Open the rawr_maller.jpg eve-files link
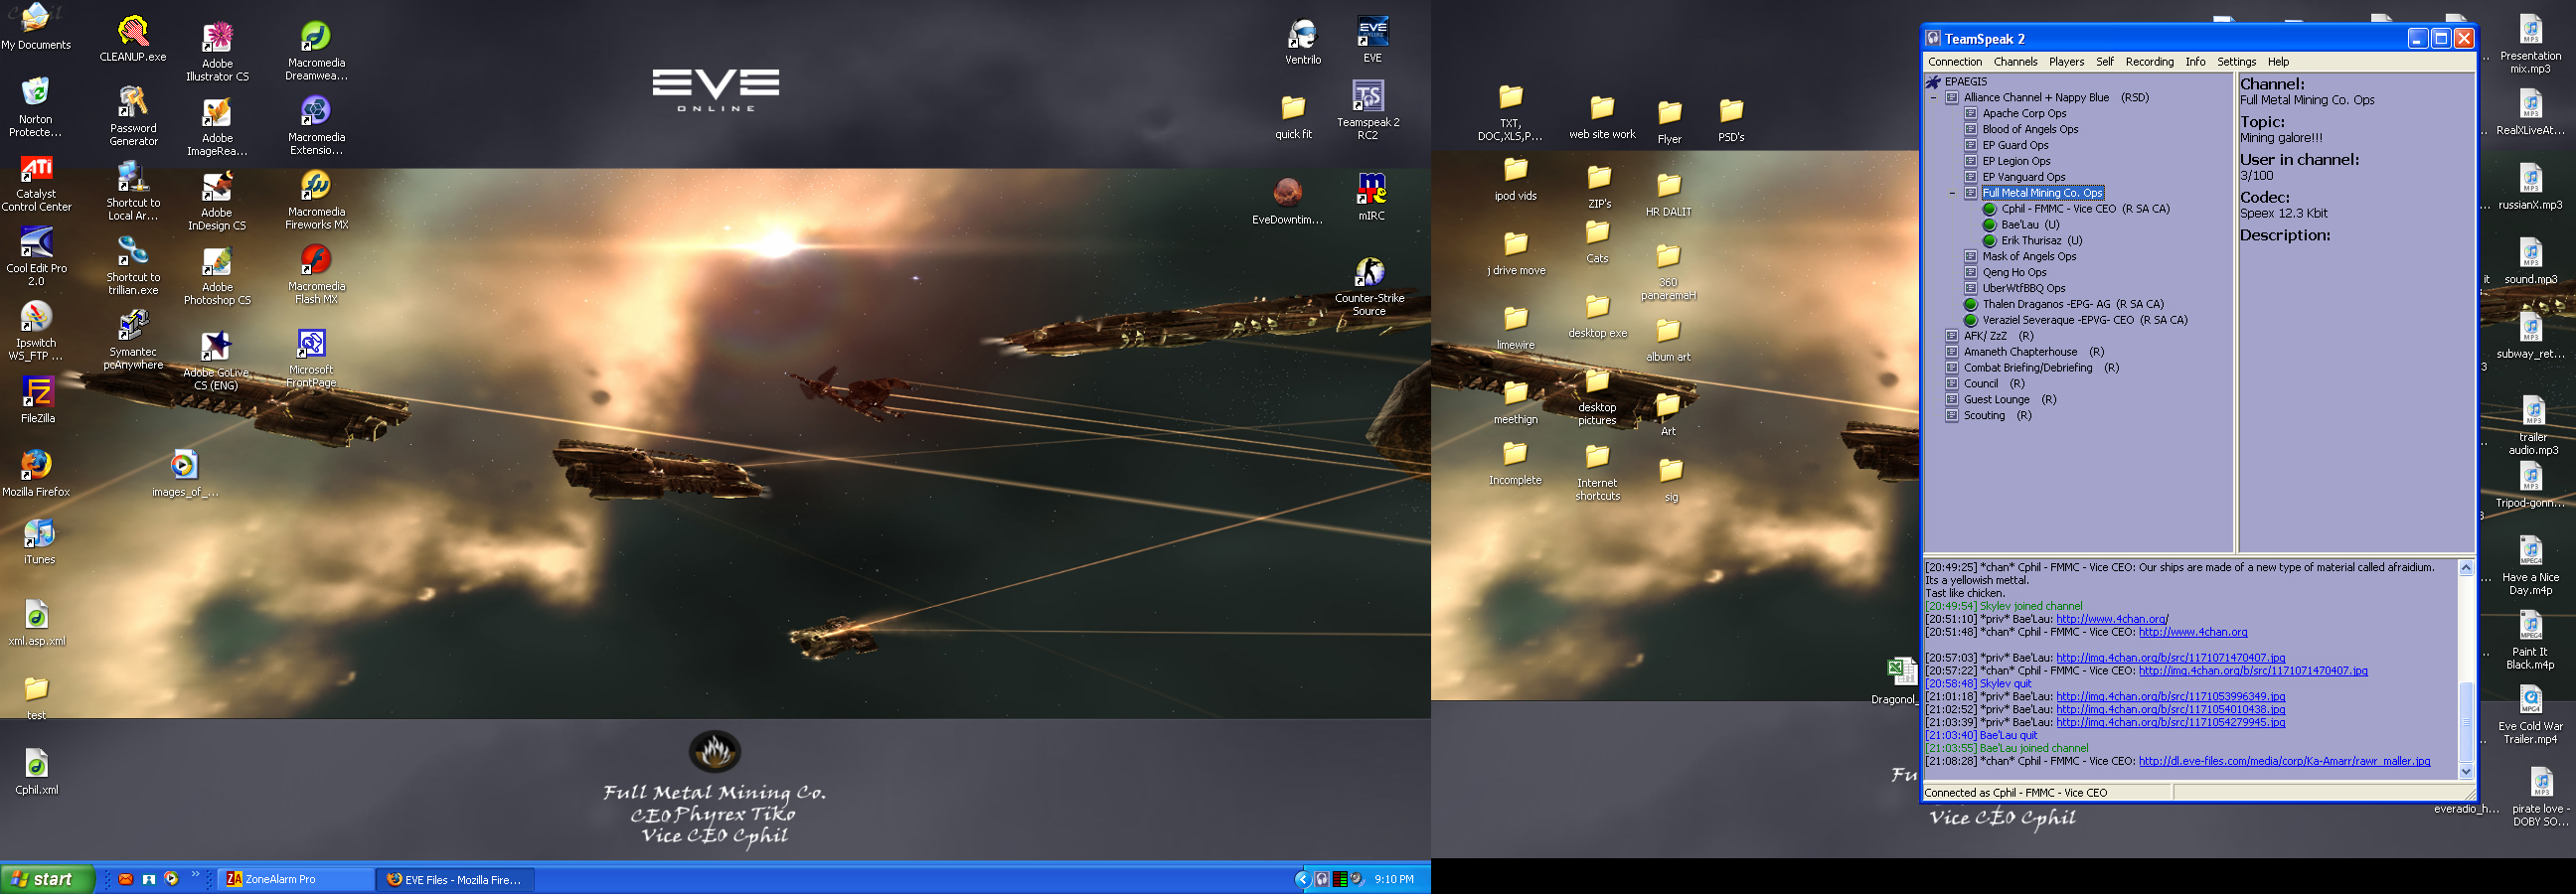 point(2284,762)
